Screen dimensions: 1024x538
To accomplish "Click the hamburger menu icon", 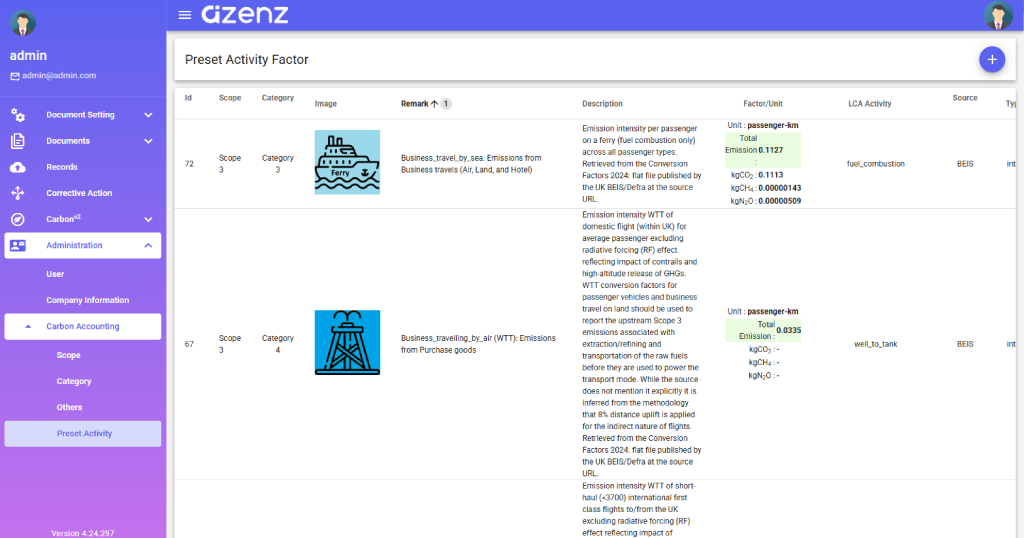I will tap(184, 15).
